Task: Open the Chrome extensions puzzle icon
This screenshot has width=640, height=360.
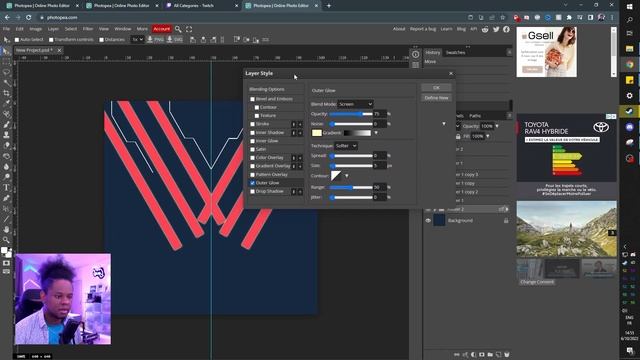Action: [569, 18]
